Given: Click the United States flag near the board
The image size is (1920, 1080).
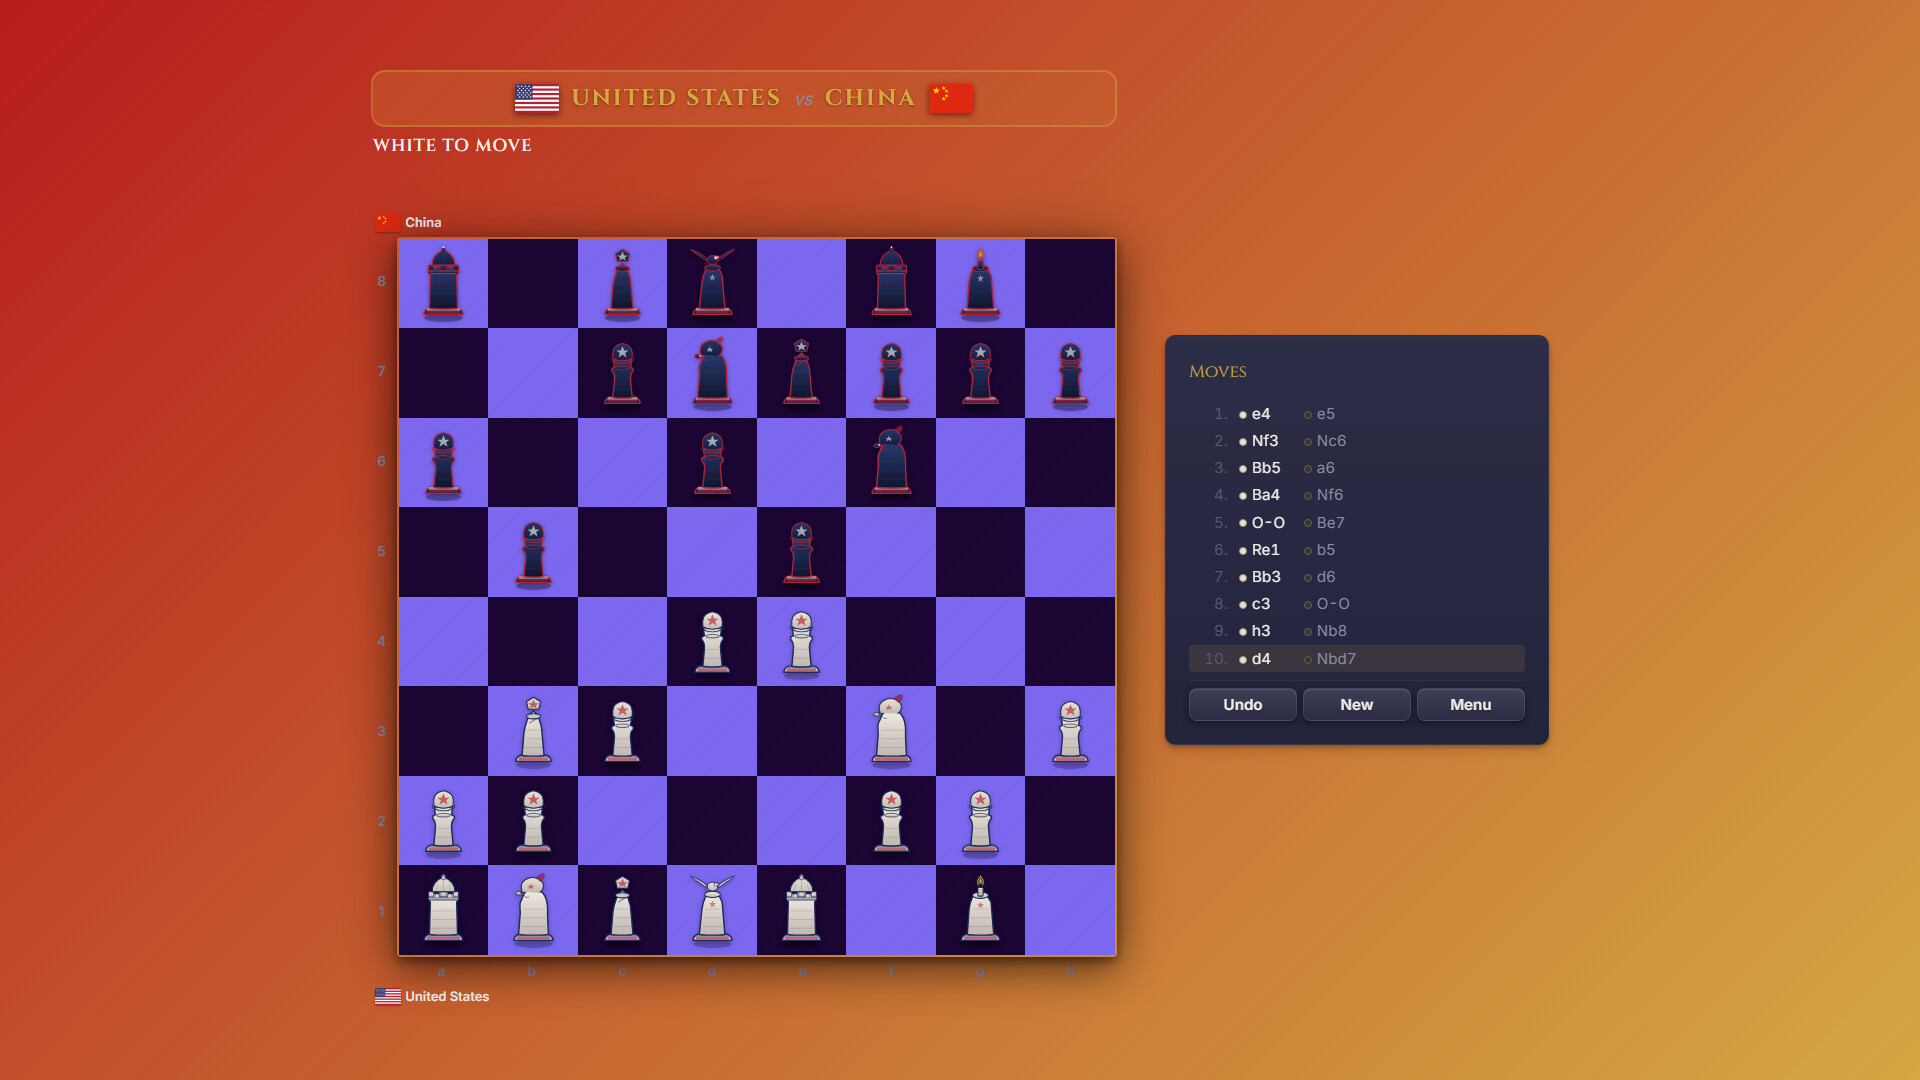Looking at the screenshot, I should (x=388, y=996).
